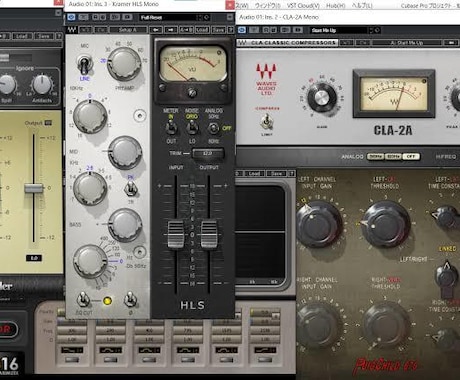This screenshot has height=380, width=460.
Task: Click Save in the HLS toolbar
Action: pos(218,30)
